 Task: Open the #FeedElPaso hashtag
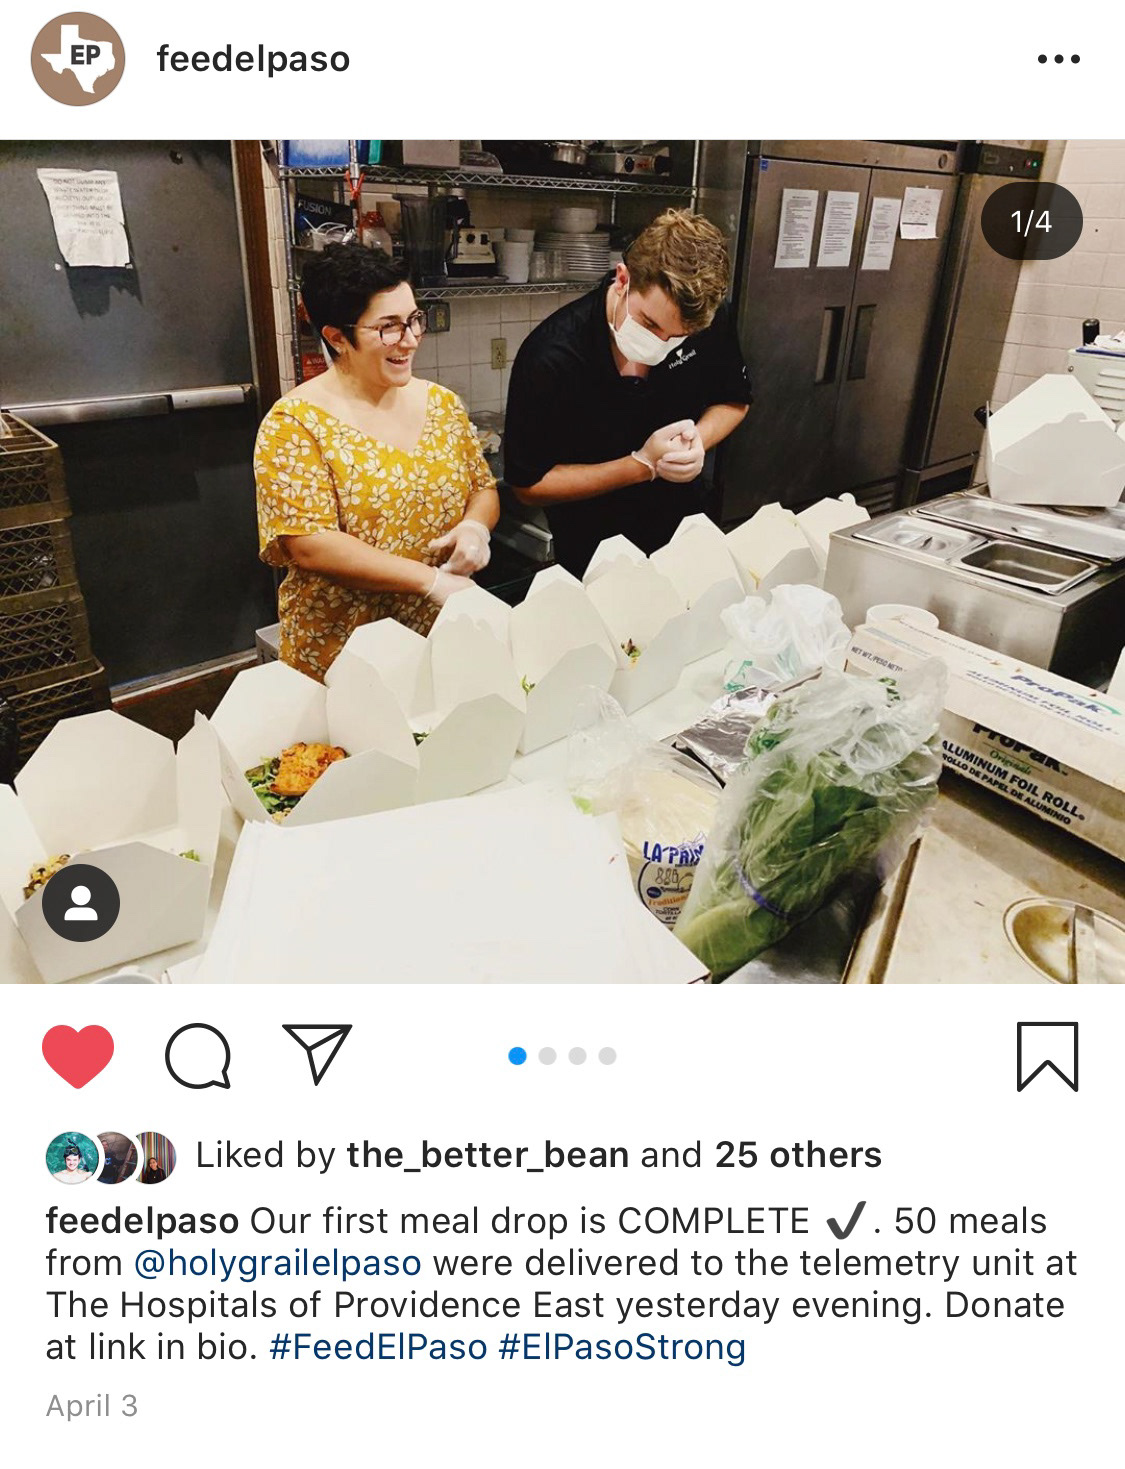[378, 1347]
